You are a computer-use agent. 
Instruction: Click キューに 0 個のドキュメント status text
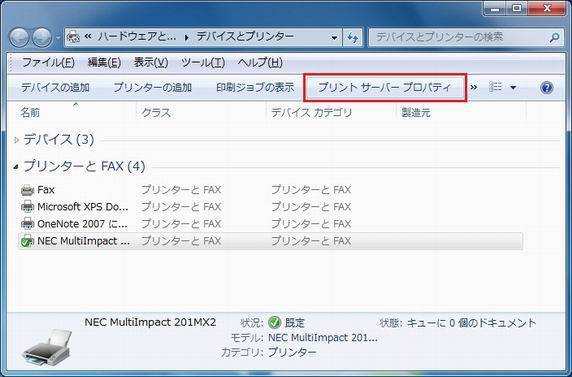pos(471,323)
